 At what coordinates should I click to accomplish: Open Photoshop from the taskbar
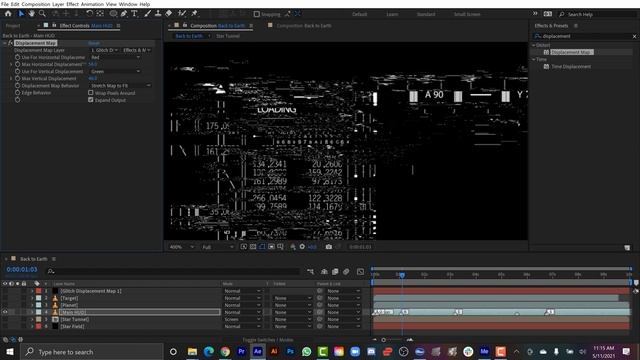pyautogui.click(x=290, y=351)
